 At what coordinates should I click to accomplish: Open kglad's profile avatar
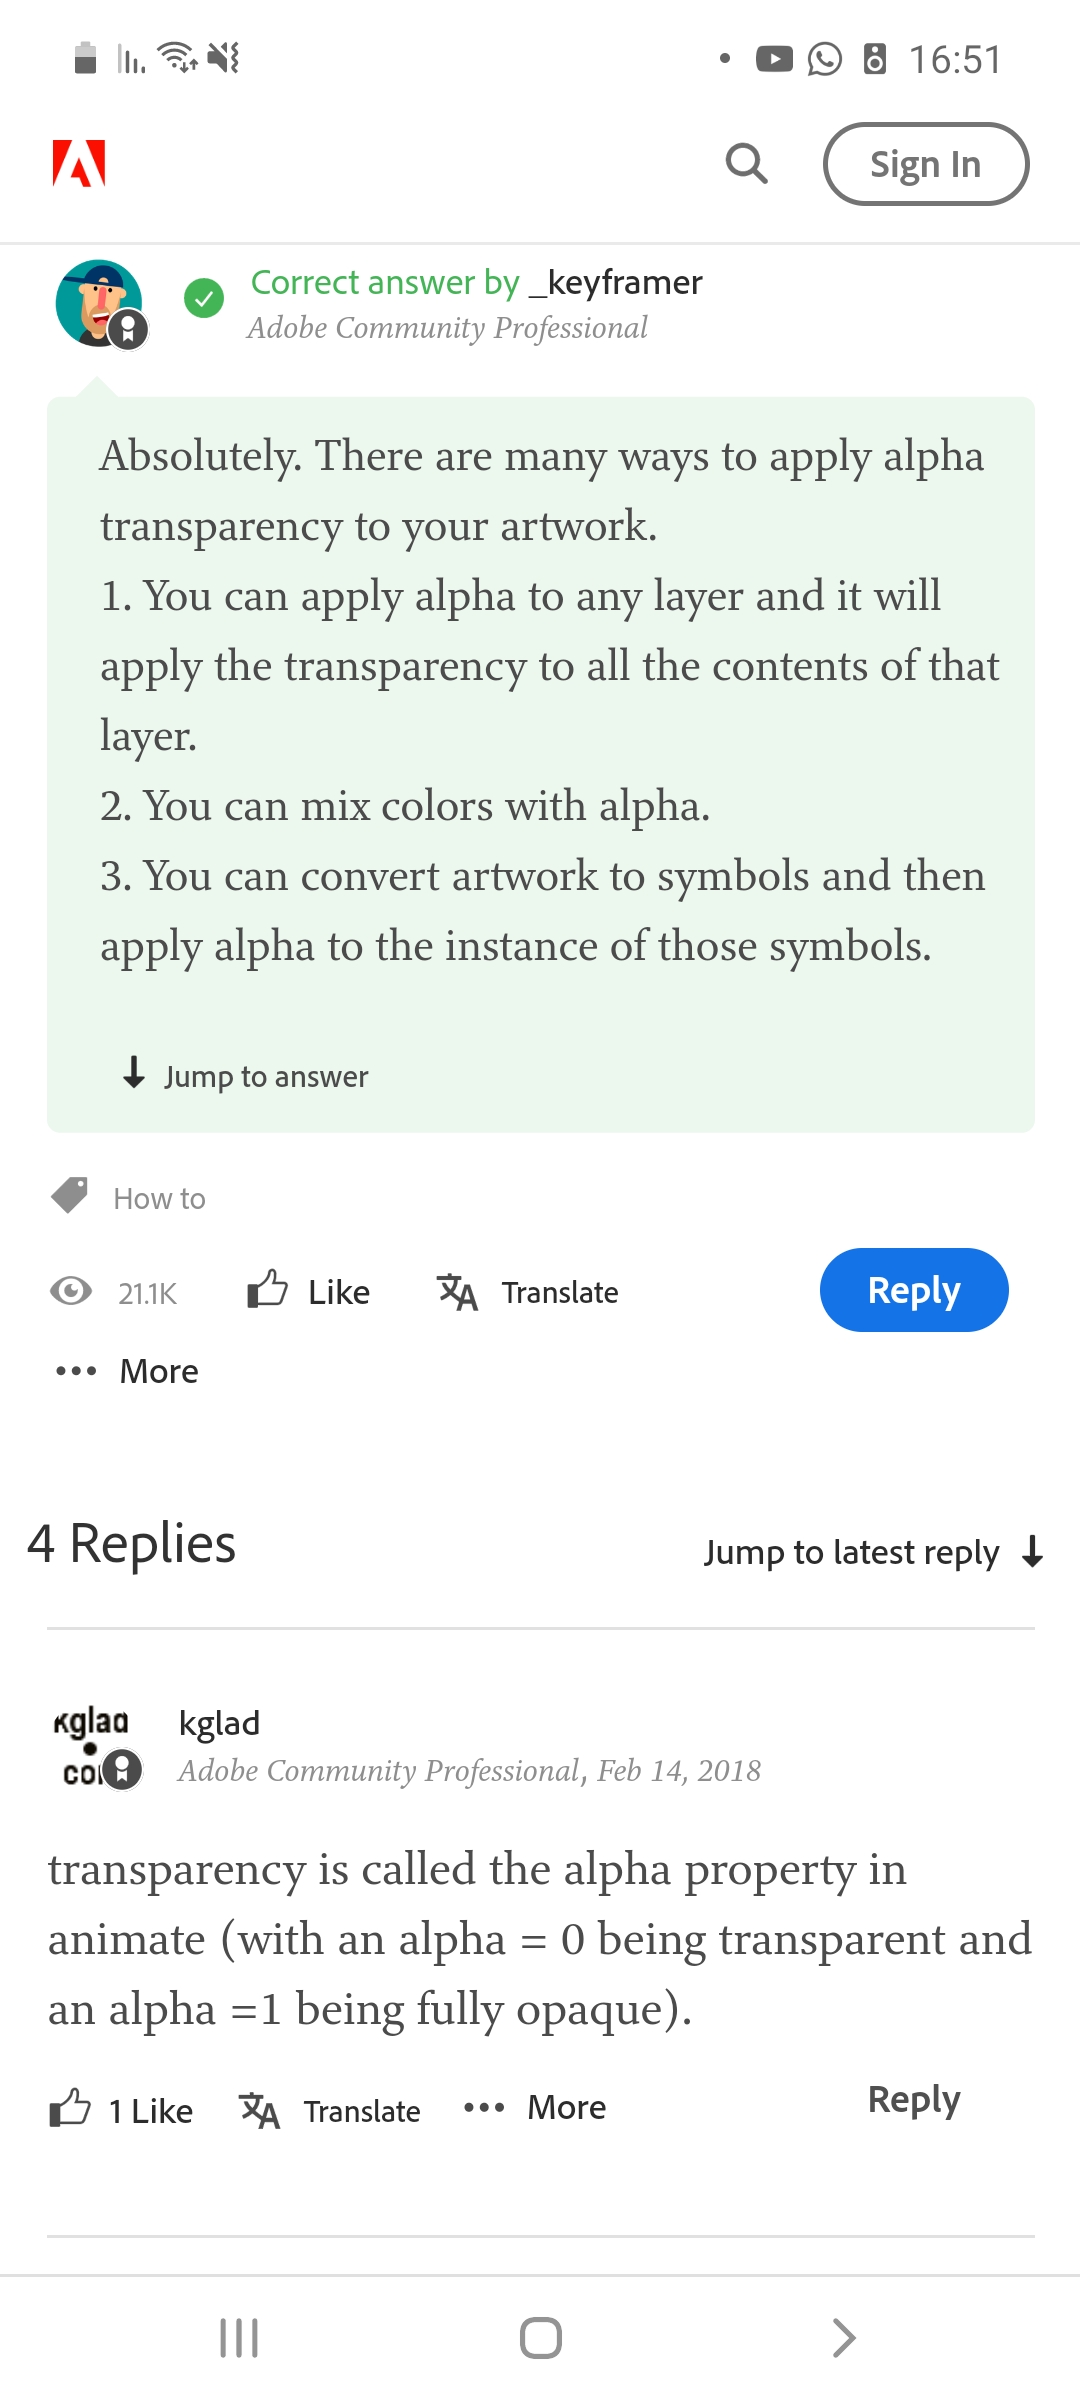[93, 1745]
